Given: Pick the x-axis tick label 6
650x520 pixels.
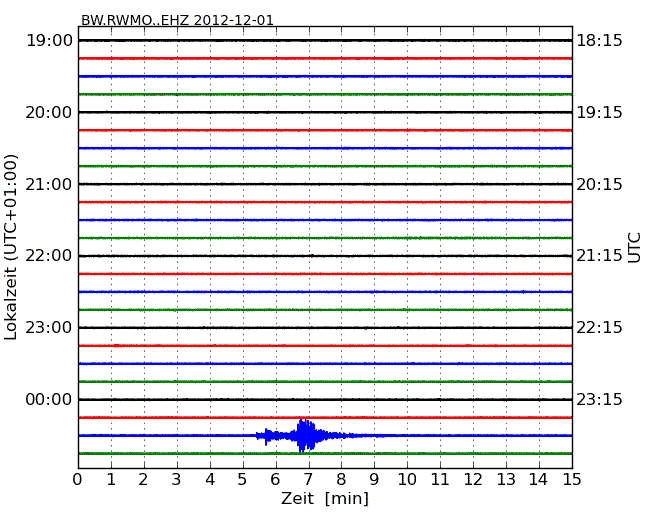Looking at the screenshot, I should [x=275, y=479].
